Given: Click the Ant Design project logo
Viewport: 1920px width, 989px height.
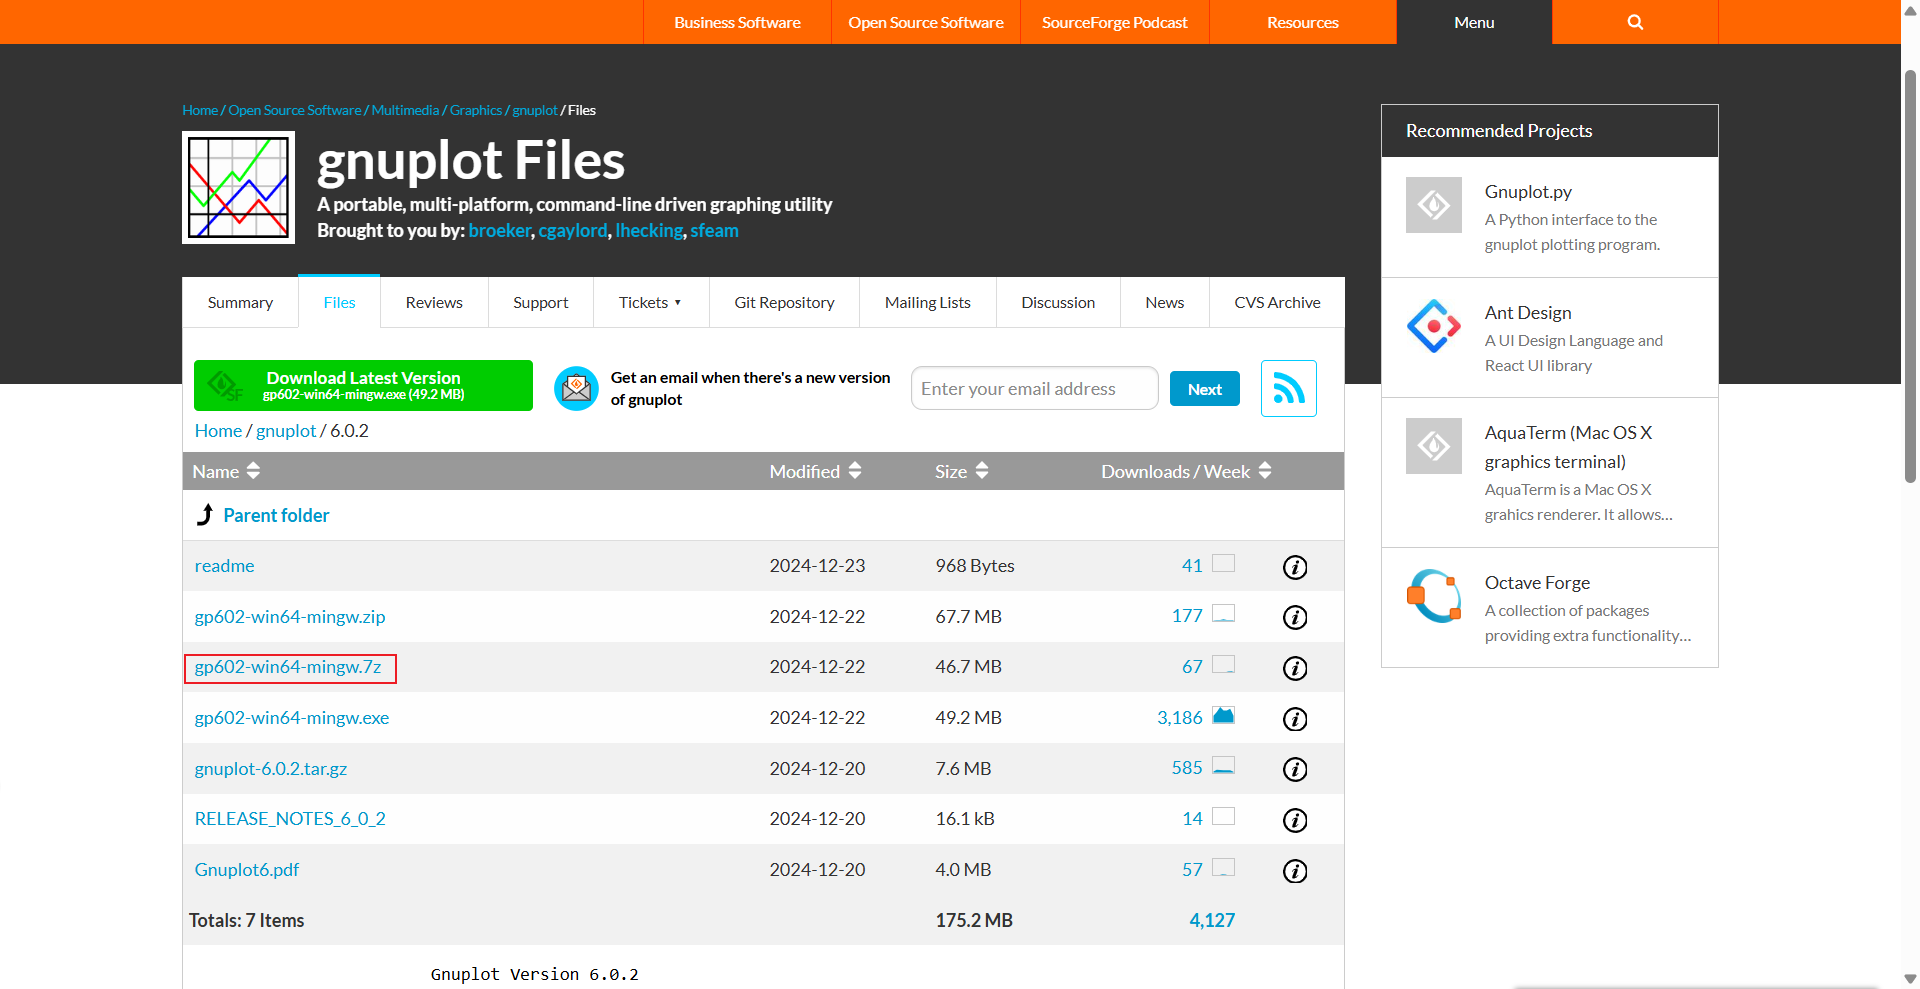Looking at the screenshot, I should (1434, 326).
